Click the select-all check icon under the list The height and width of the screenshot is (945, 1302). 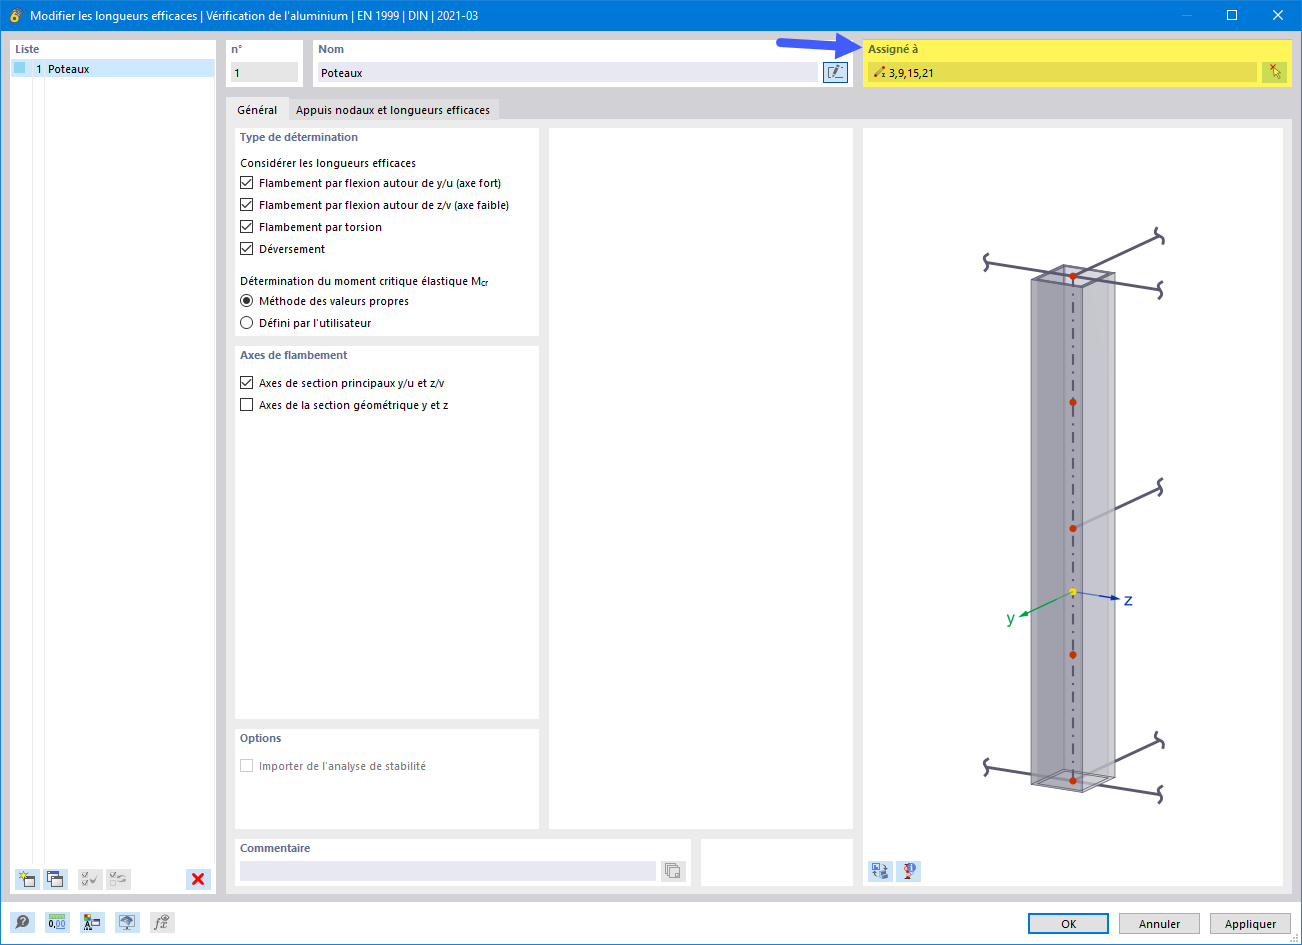(90, 879)
